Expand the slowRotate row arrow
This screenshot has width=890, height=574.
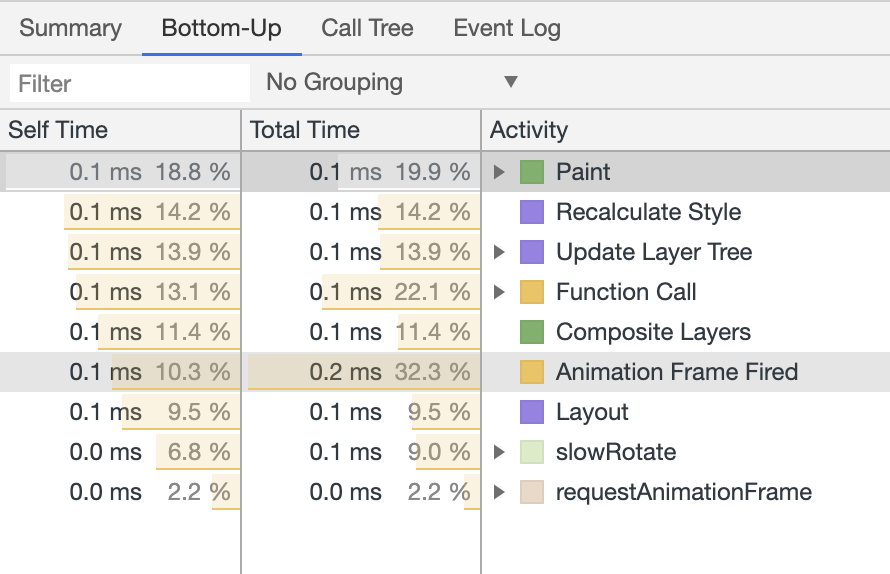(x=499, y=452)
